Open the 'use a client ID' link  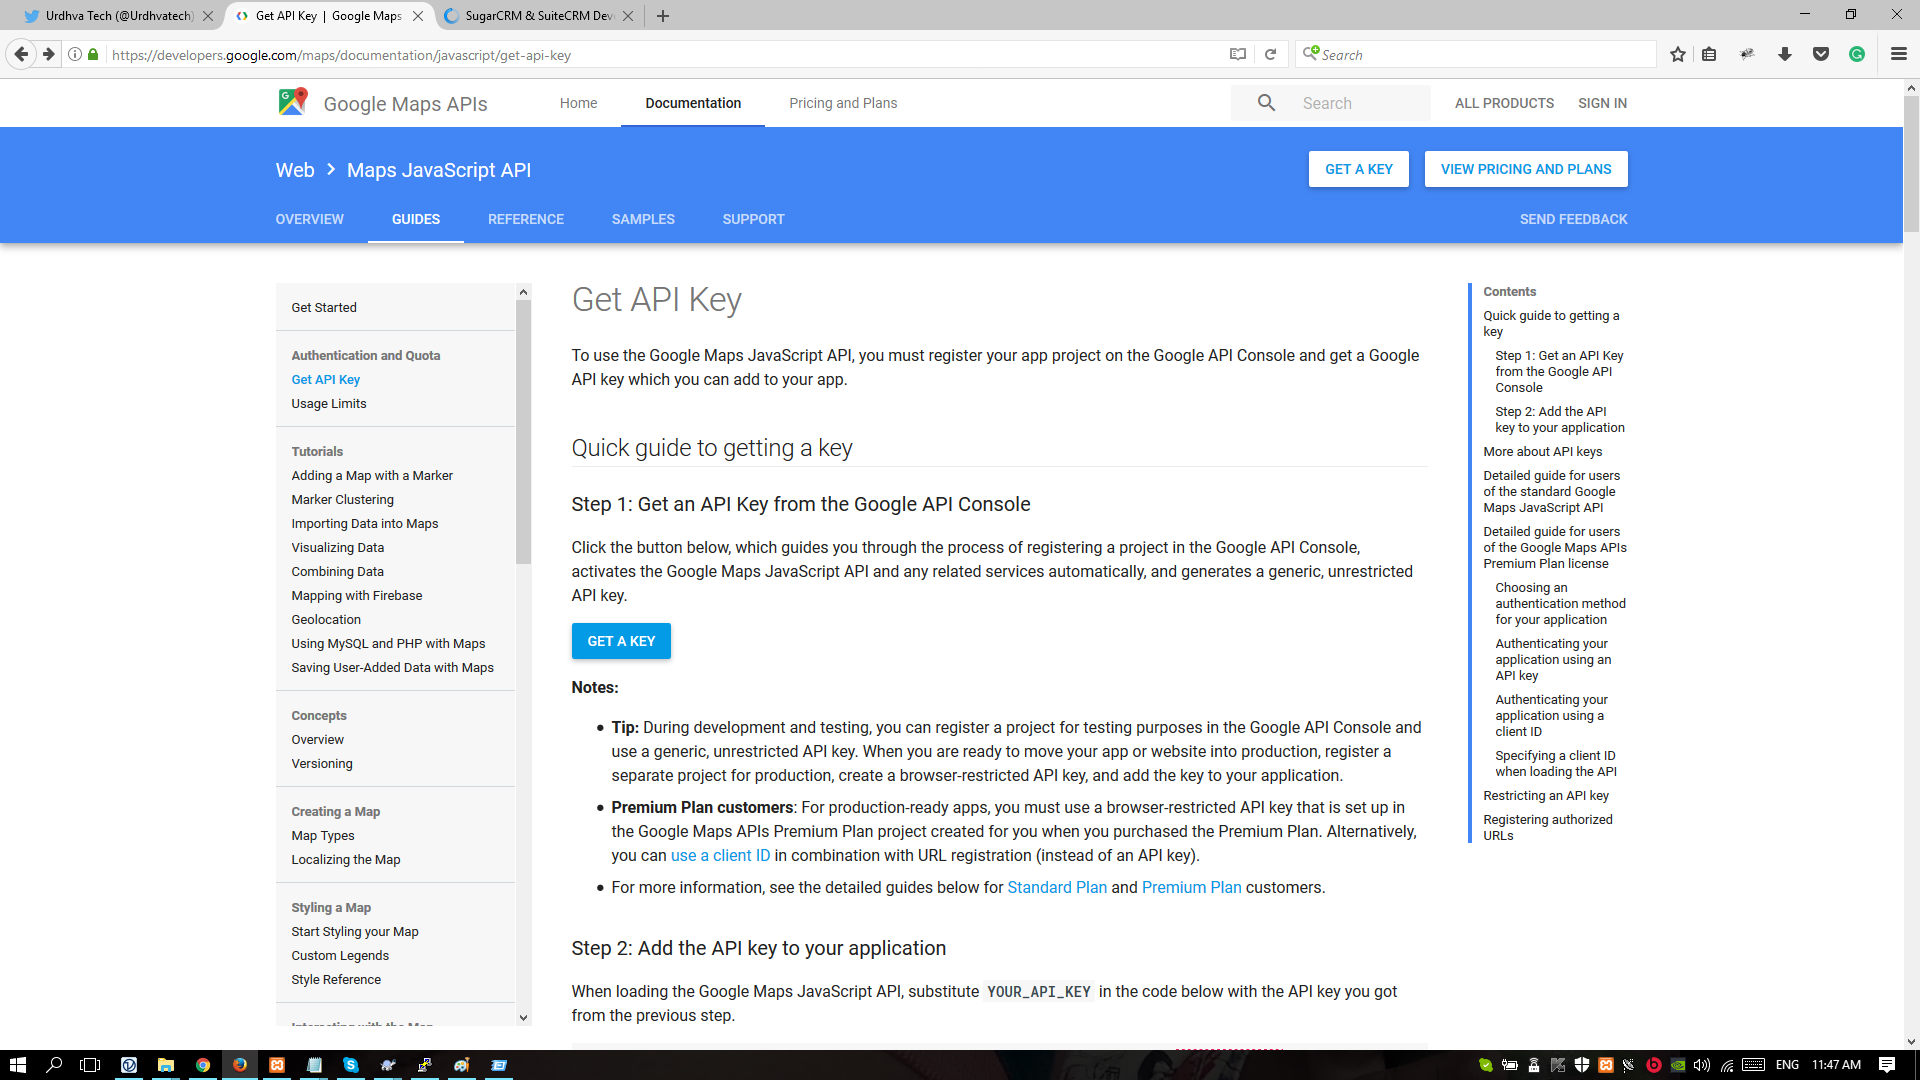pos(720,855)
